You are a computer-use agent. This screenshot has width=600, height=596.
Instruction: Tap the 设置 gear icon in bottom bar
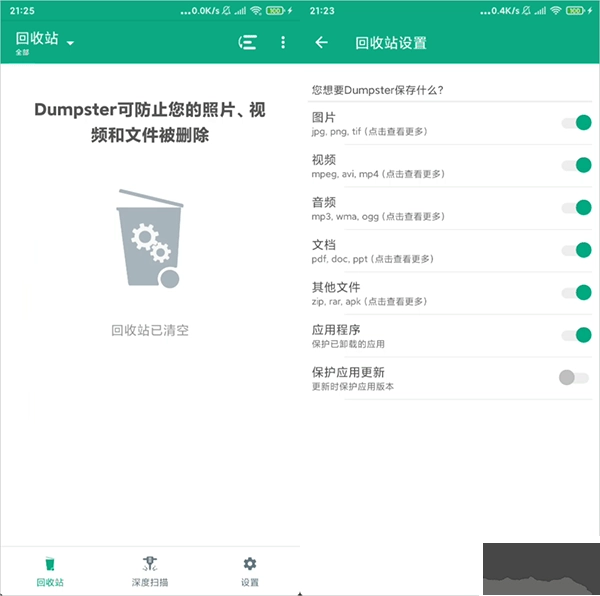coord(250,564)
